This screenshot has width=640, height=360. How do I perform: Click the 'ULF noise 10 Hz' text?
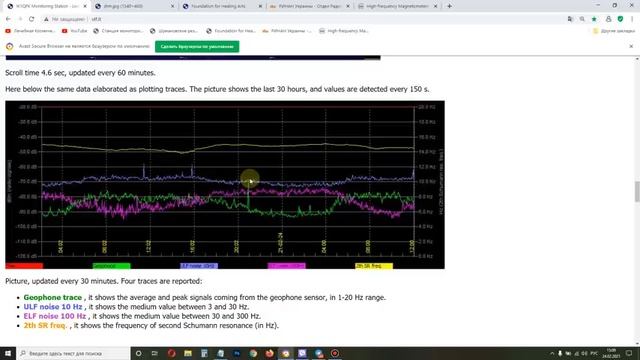(x=53, y=307)
